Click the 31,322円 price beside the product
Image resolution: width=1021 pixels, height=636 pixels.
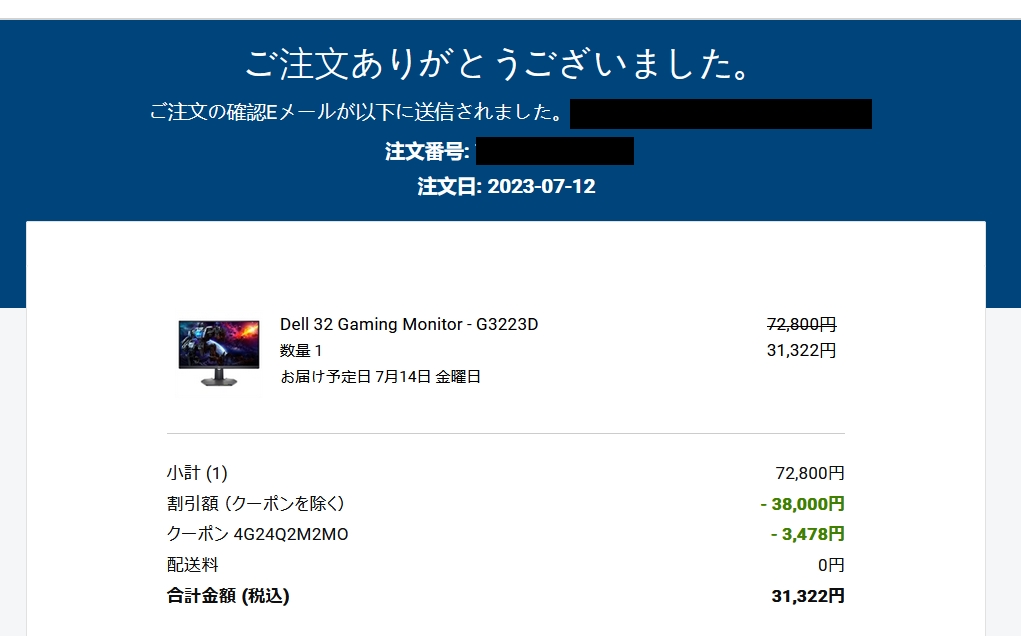(x=800, y=350)
